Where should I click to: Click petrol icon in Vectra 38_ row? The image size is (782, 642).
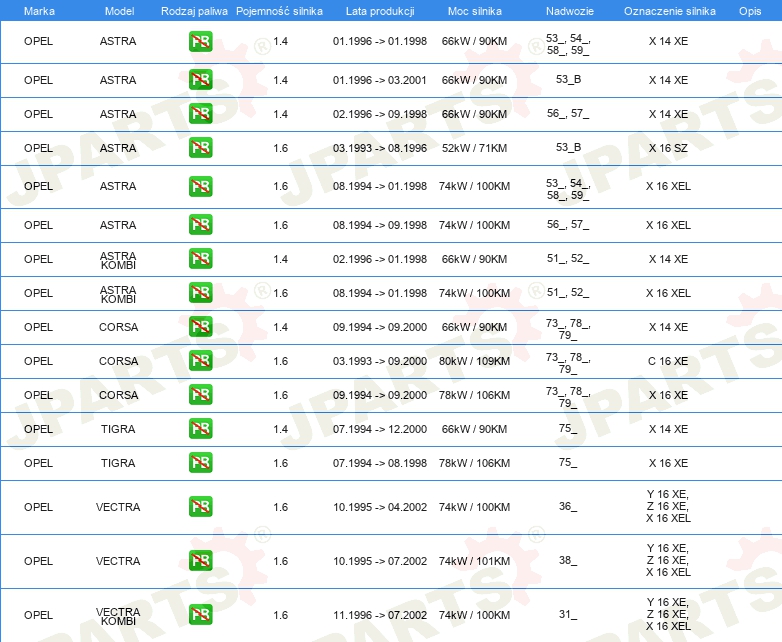pos(200,561)
